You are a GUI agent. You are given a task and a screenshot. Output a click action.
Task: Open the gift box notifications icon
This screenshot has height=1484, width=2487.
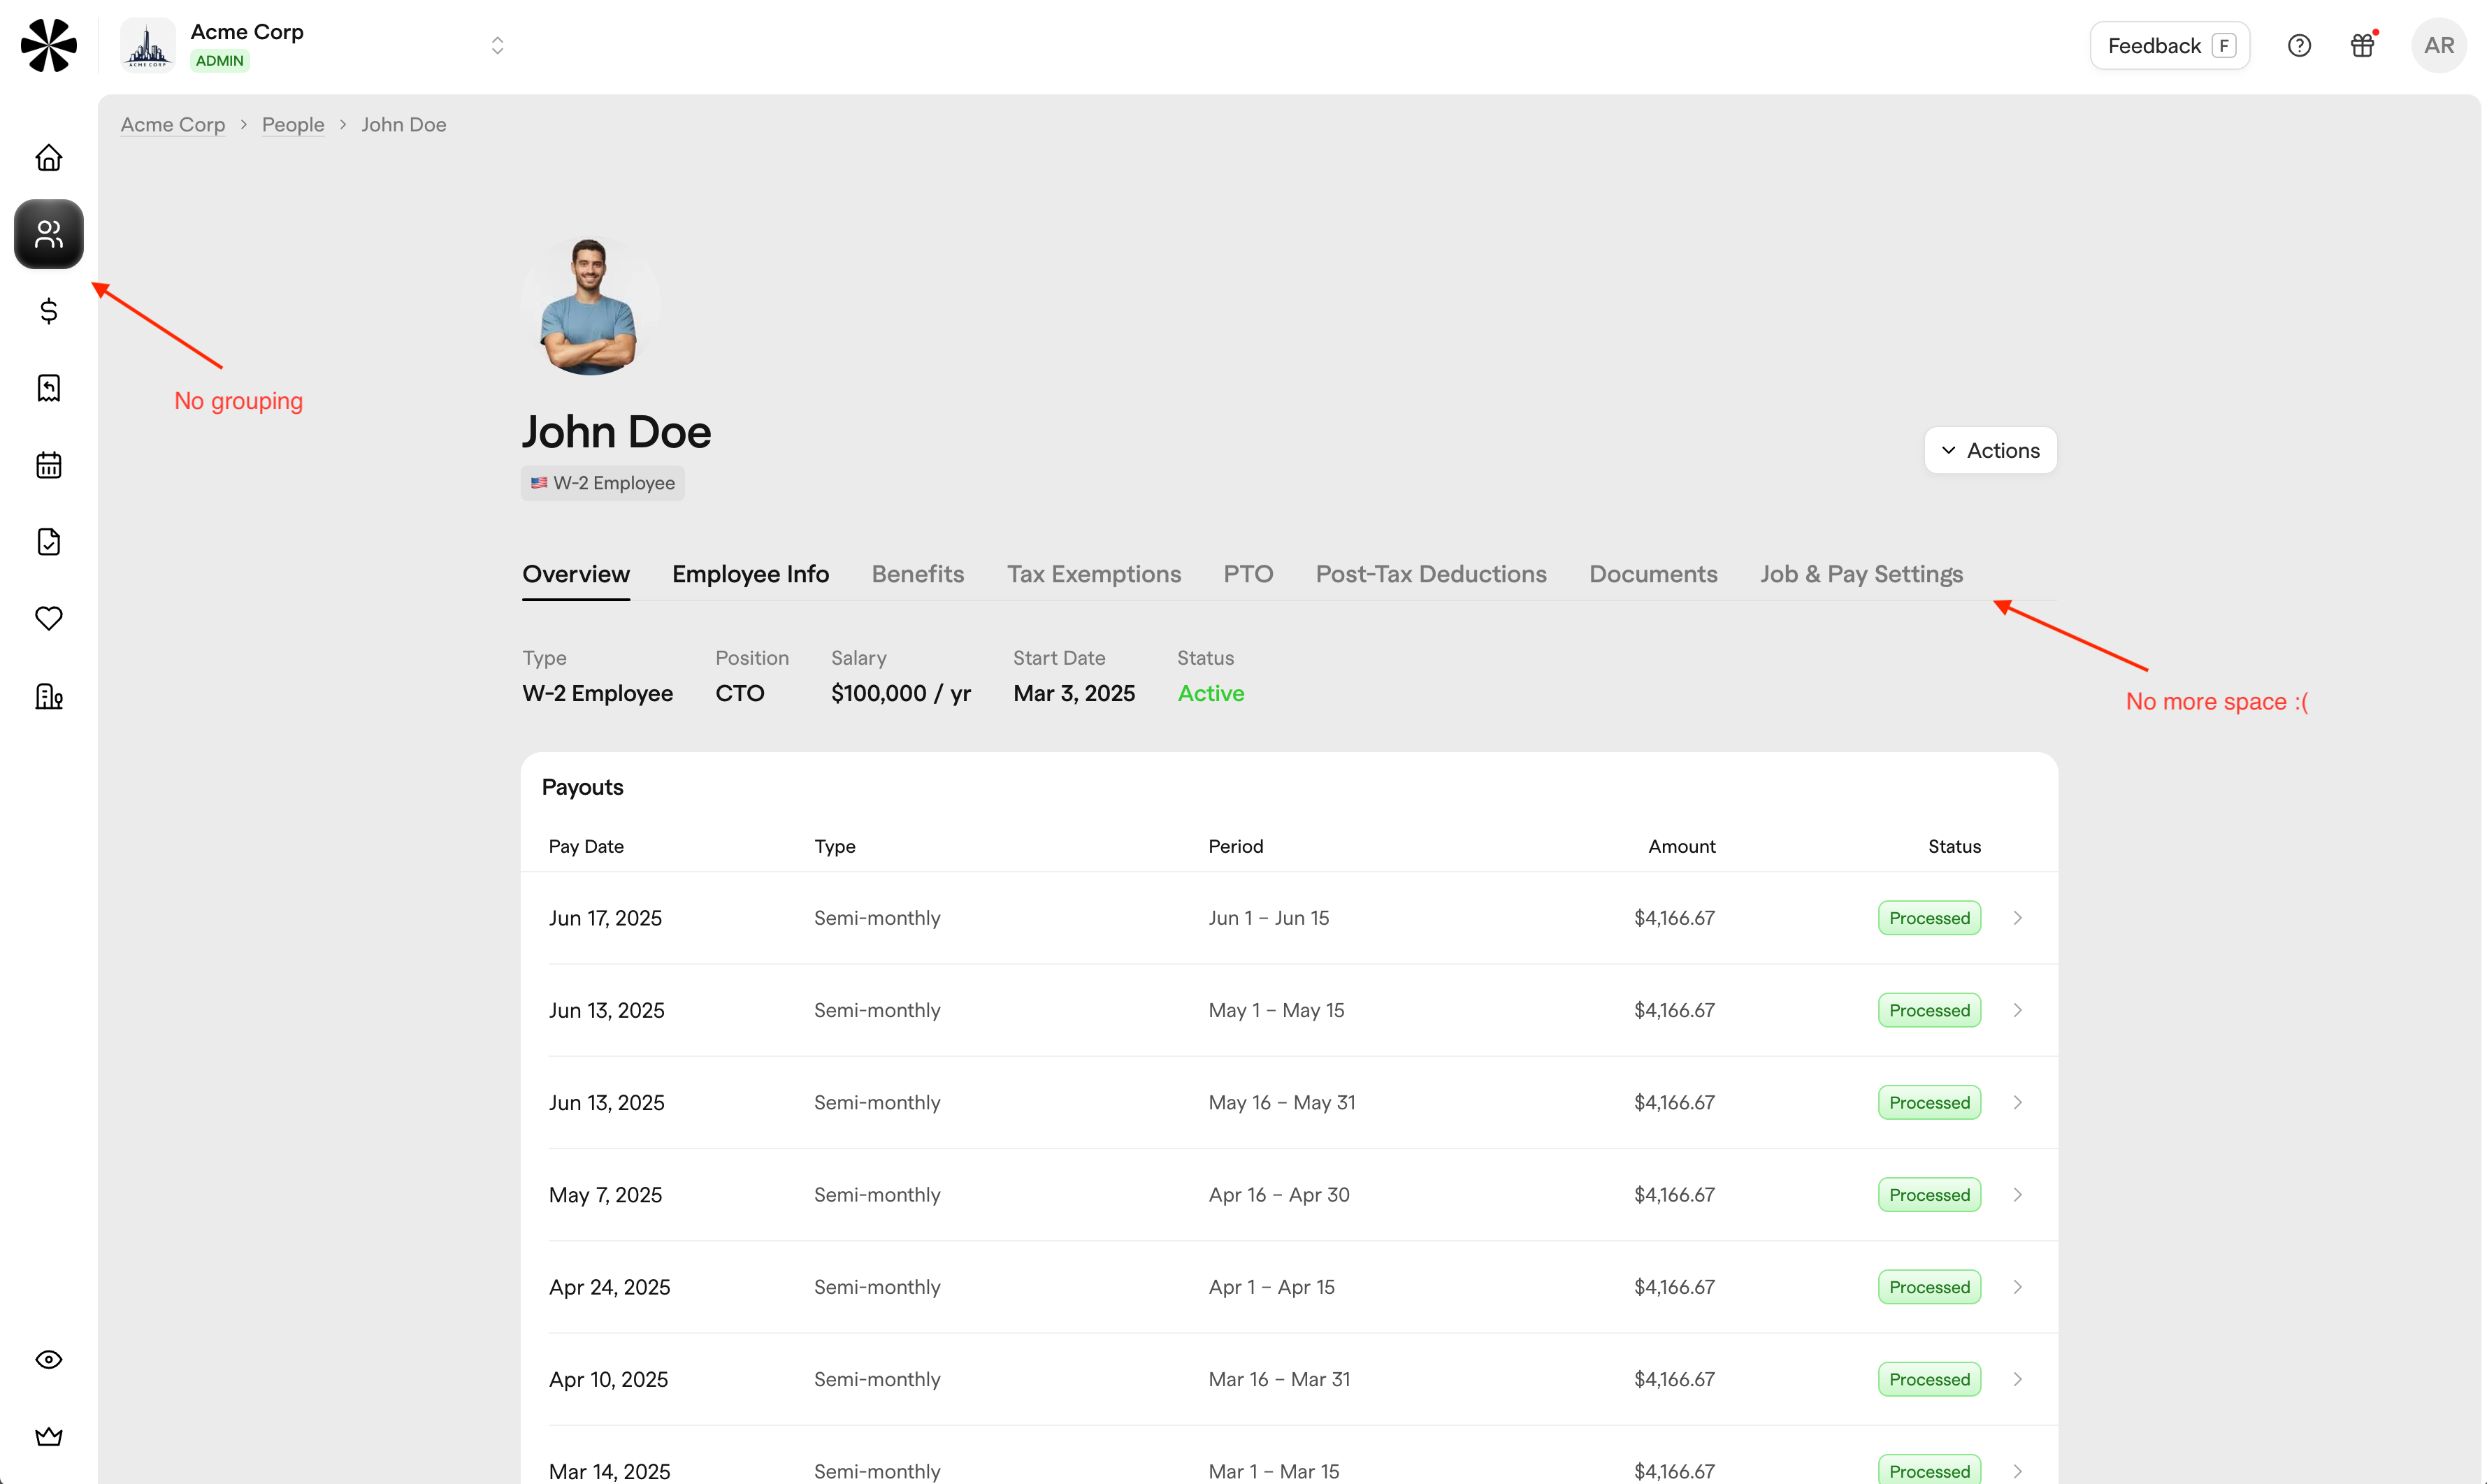(x=2362, y=46)
